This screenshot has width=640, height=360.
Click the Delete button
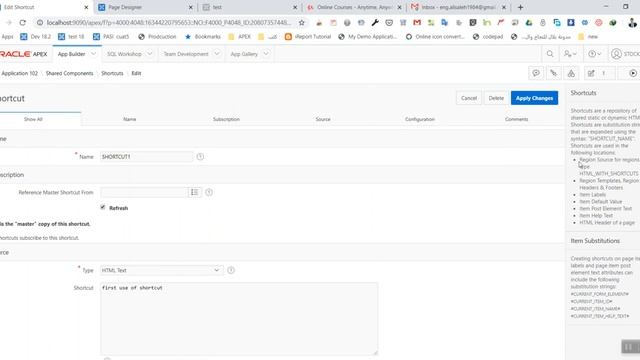click(496, 98)
